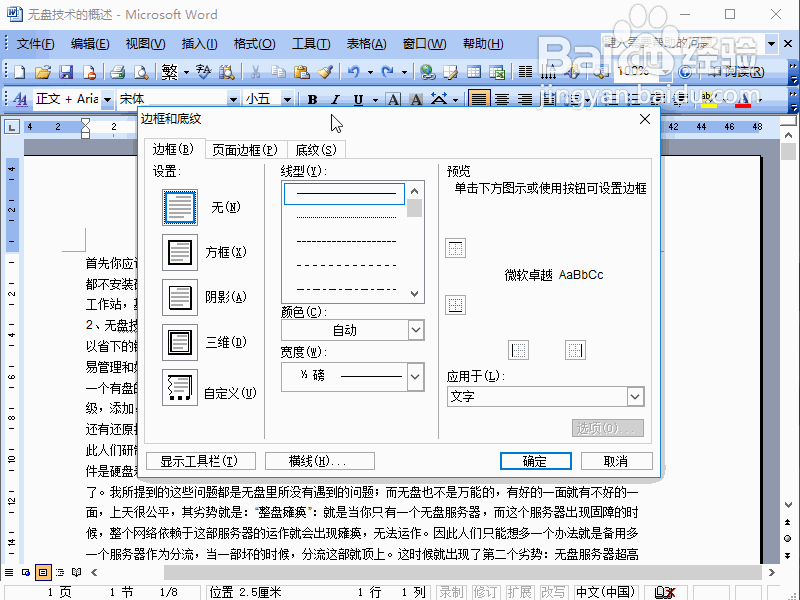Open the 颜色 color dropdown
Screen dimensions: 800x600
click(416, 330)
